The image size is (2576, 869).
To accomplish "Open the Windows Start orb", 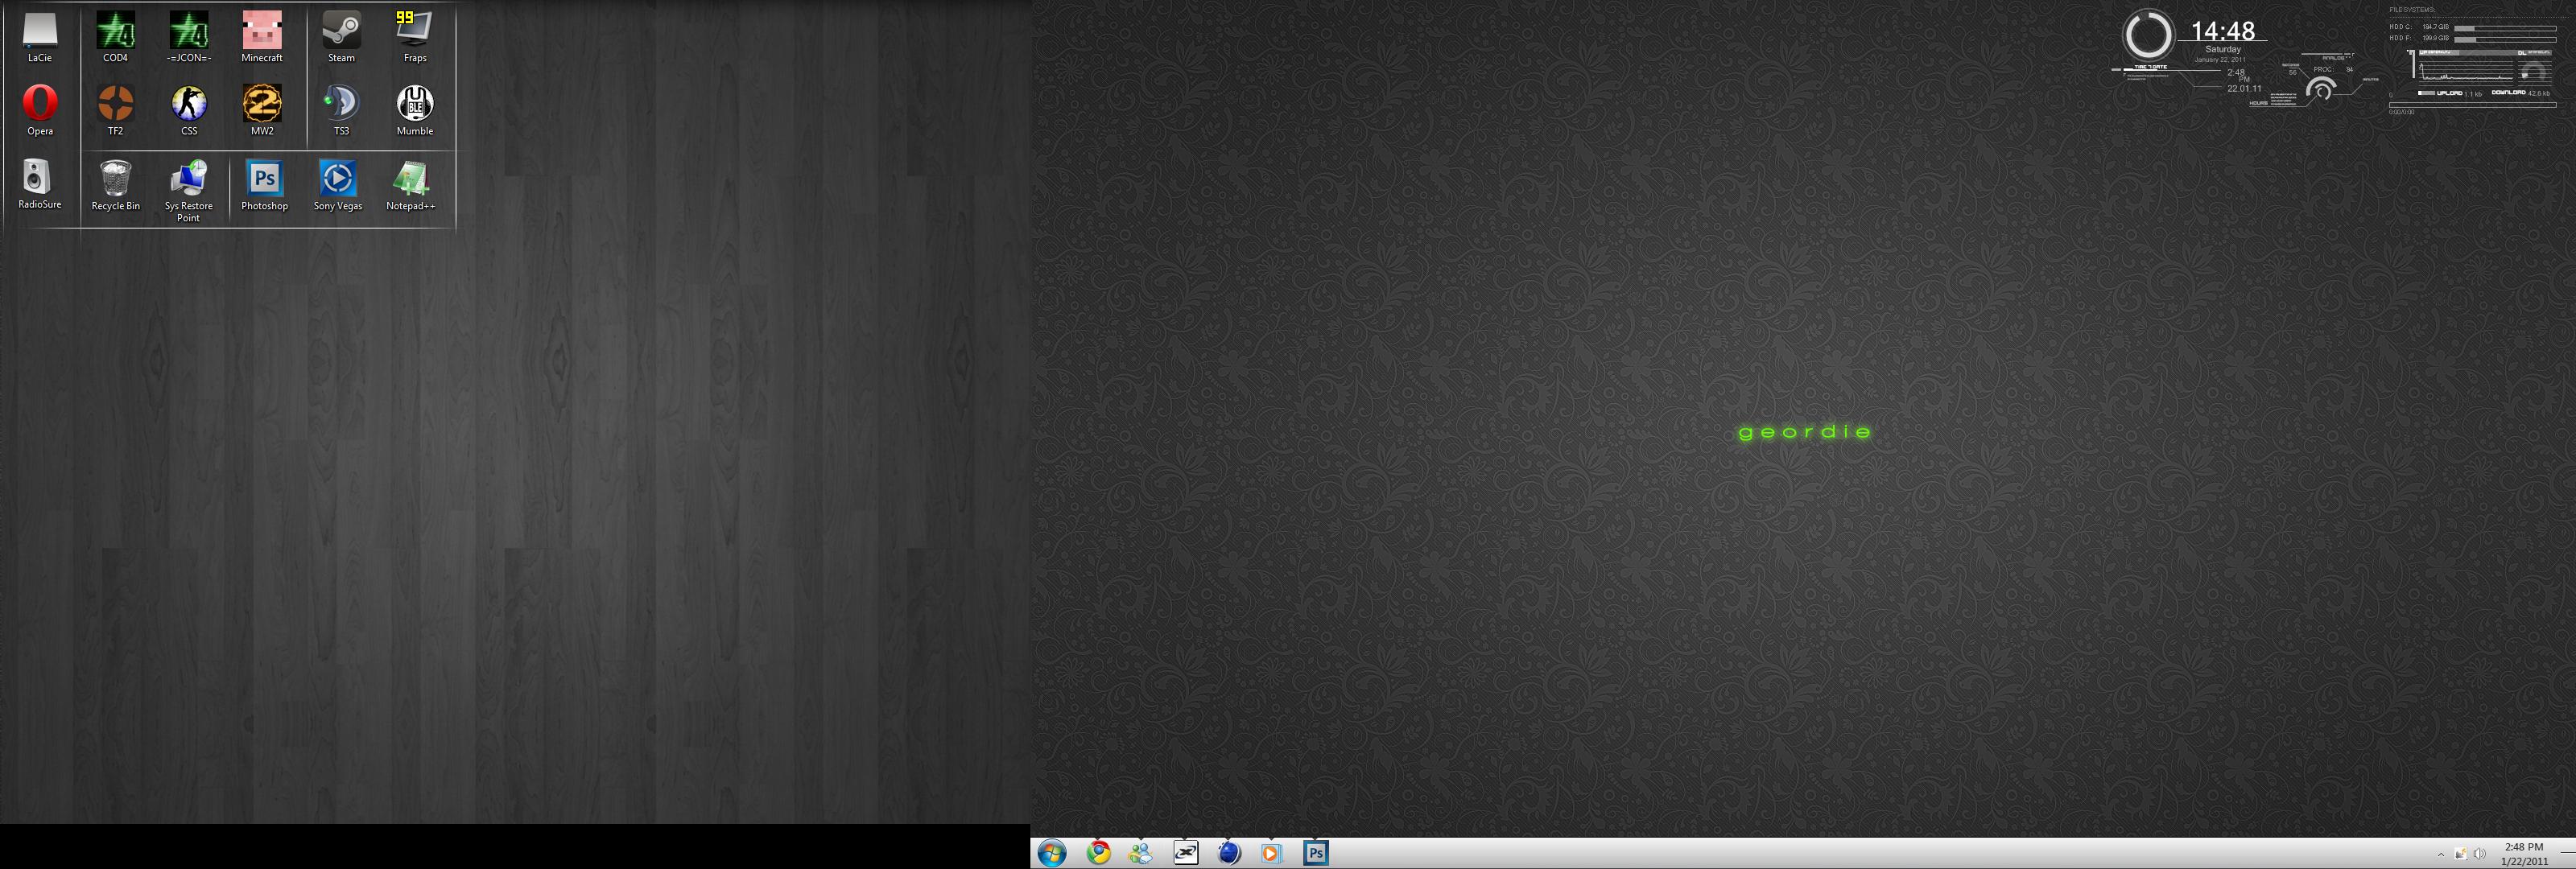I will click(1052, 853).
